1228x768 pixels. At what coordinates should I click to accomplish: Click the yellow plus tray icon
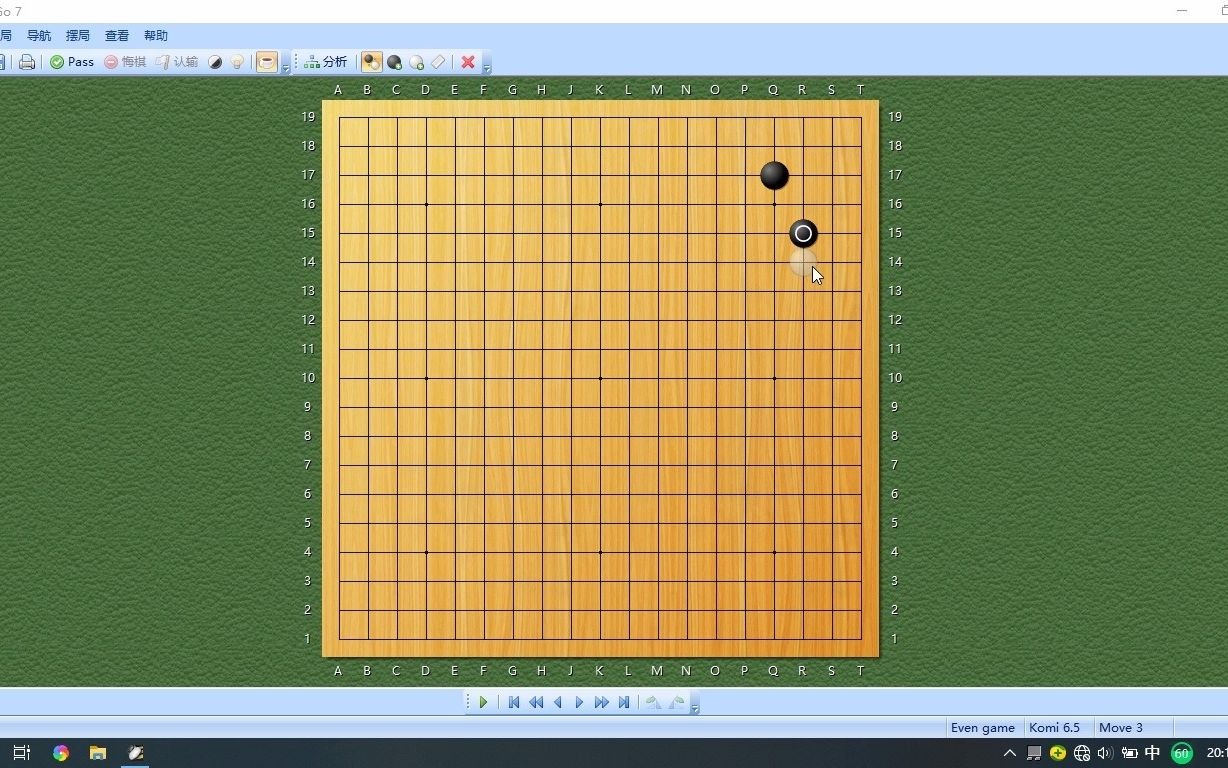[x=1057, y=753]
